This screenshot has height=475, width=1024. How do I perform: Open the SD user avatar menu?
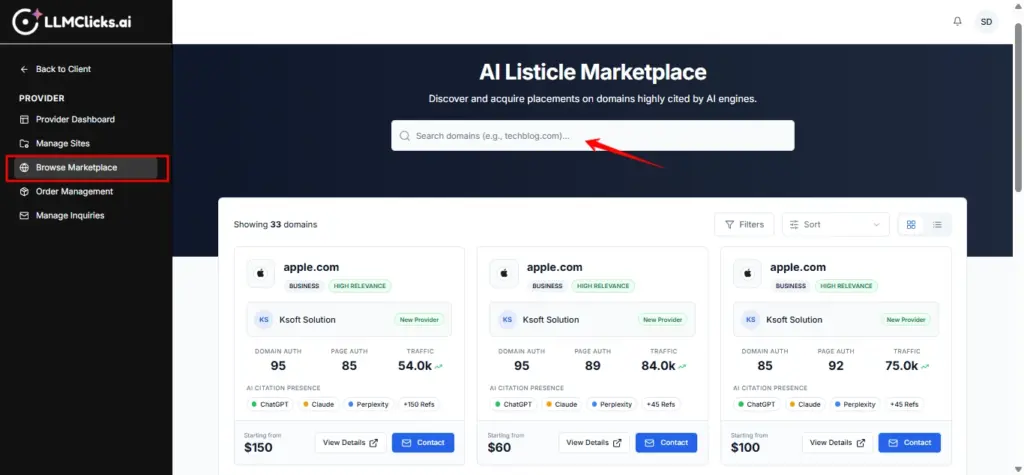pyautogui.click(x=987, y=21)
